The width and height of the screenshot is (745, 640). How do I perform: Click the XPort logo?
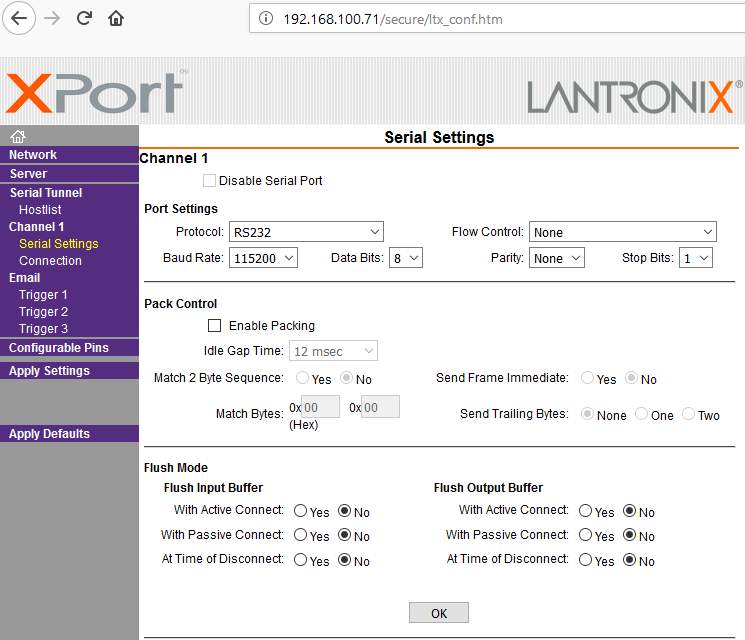(x=96, y=92)
